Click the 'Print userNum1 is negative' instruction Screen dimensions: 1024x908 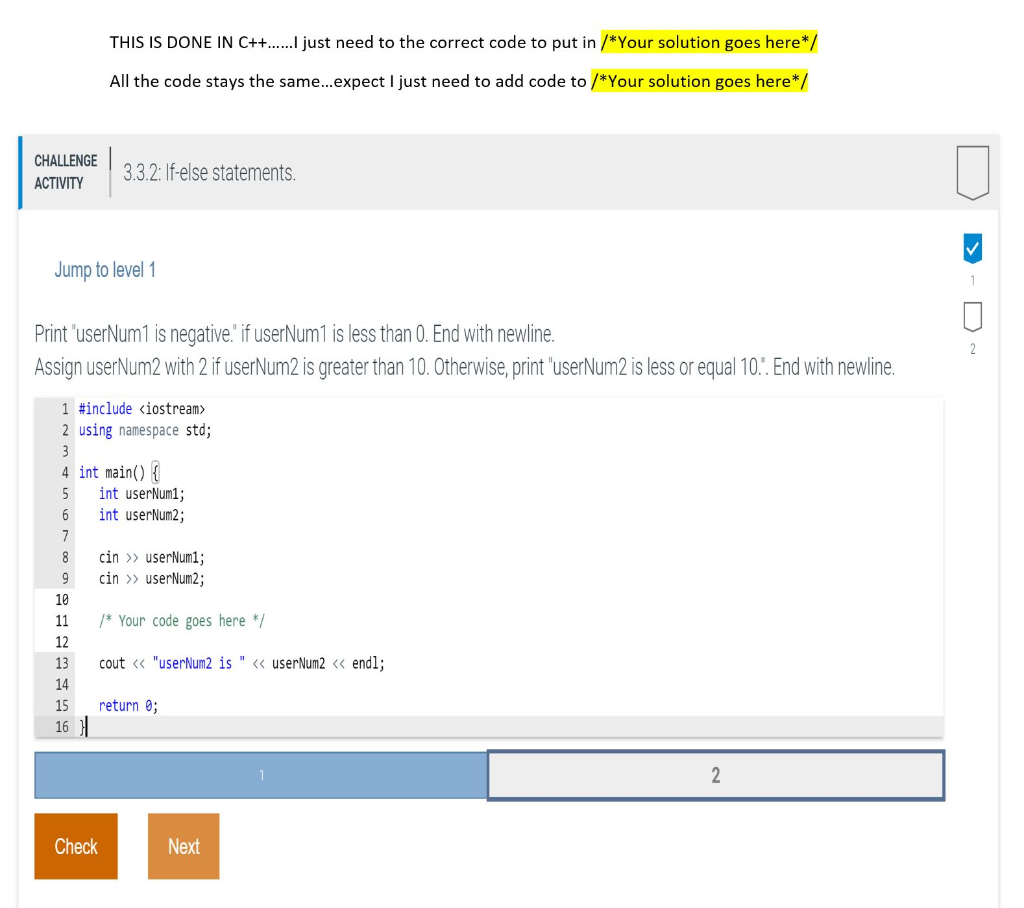click(295, 334)
